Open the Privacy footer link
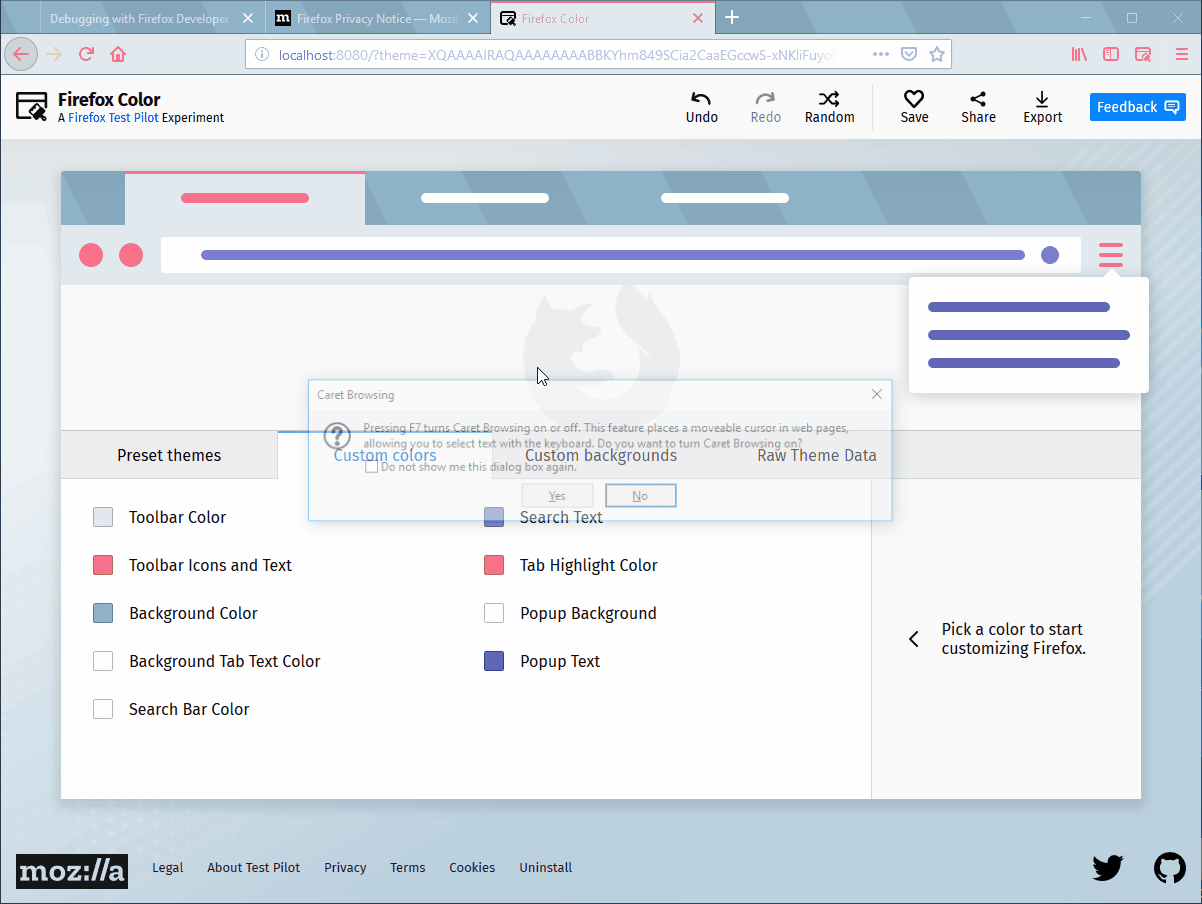The image size is (1202, 904). (x=345, y=867)
